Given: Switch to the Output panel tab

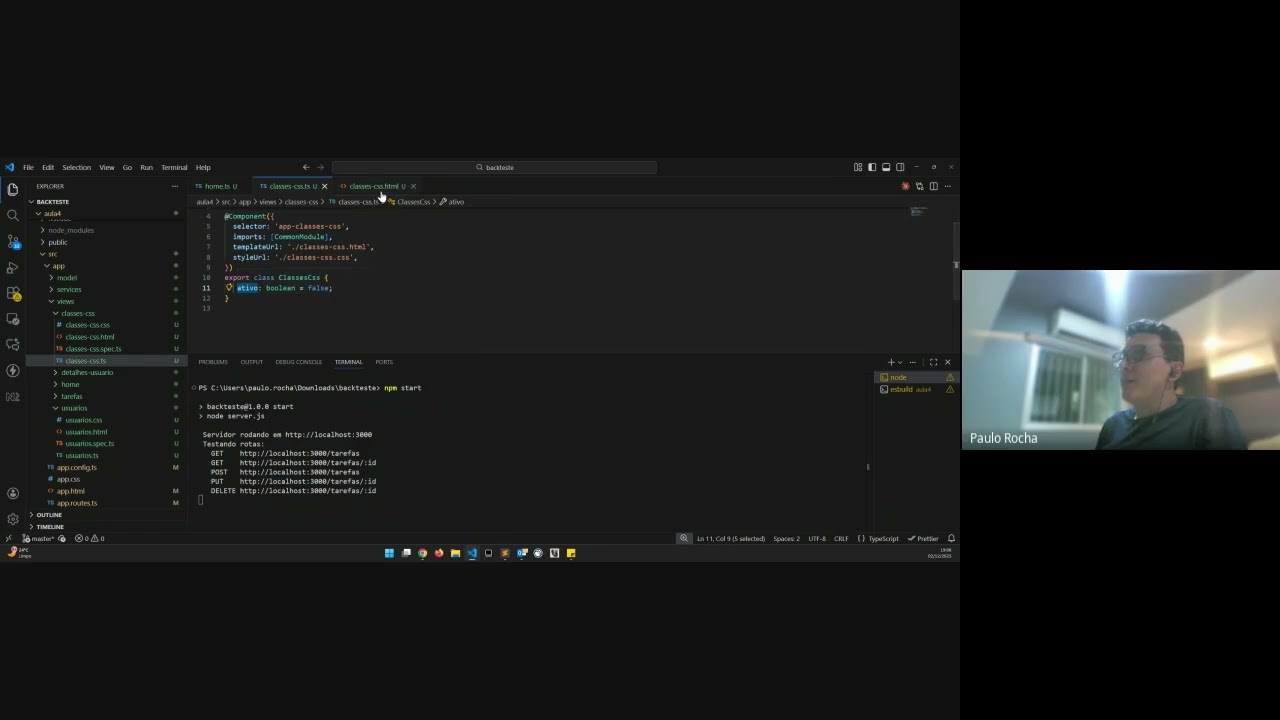Looking at the screenshot, I should (x=251, y=362).
